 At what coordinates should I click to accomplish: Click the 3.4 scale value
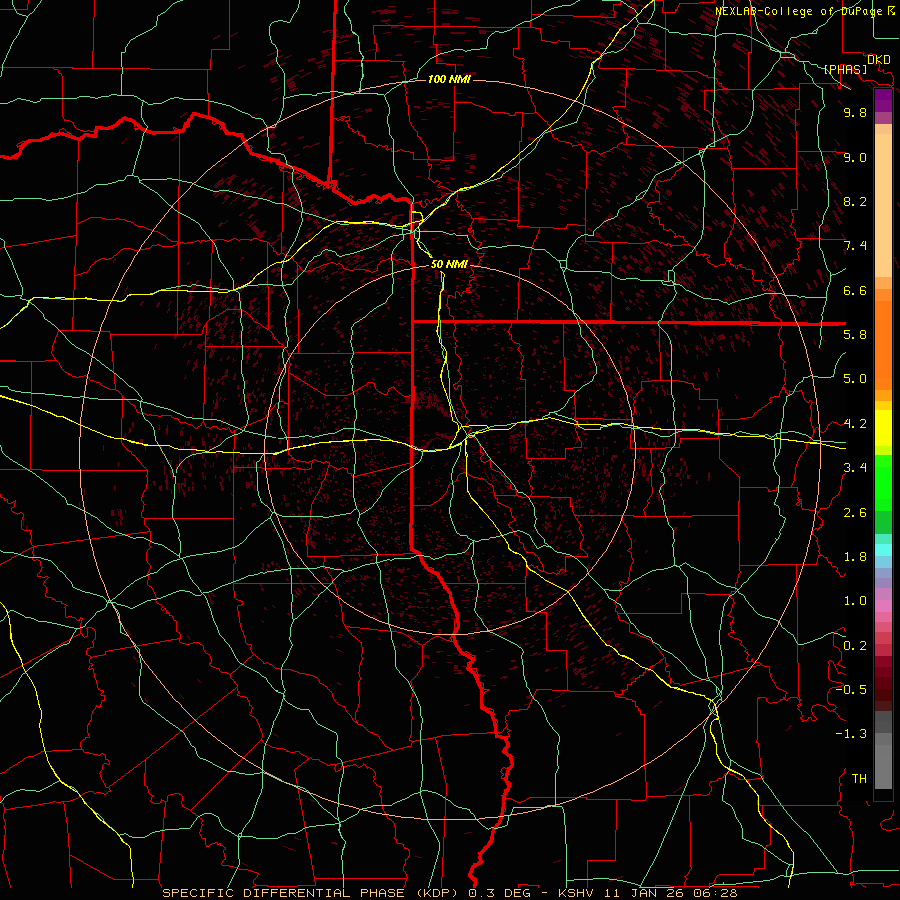coord(855,468)
